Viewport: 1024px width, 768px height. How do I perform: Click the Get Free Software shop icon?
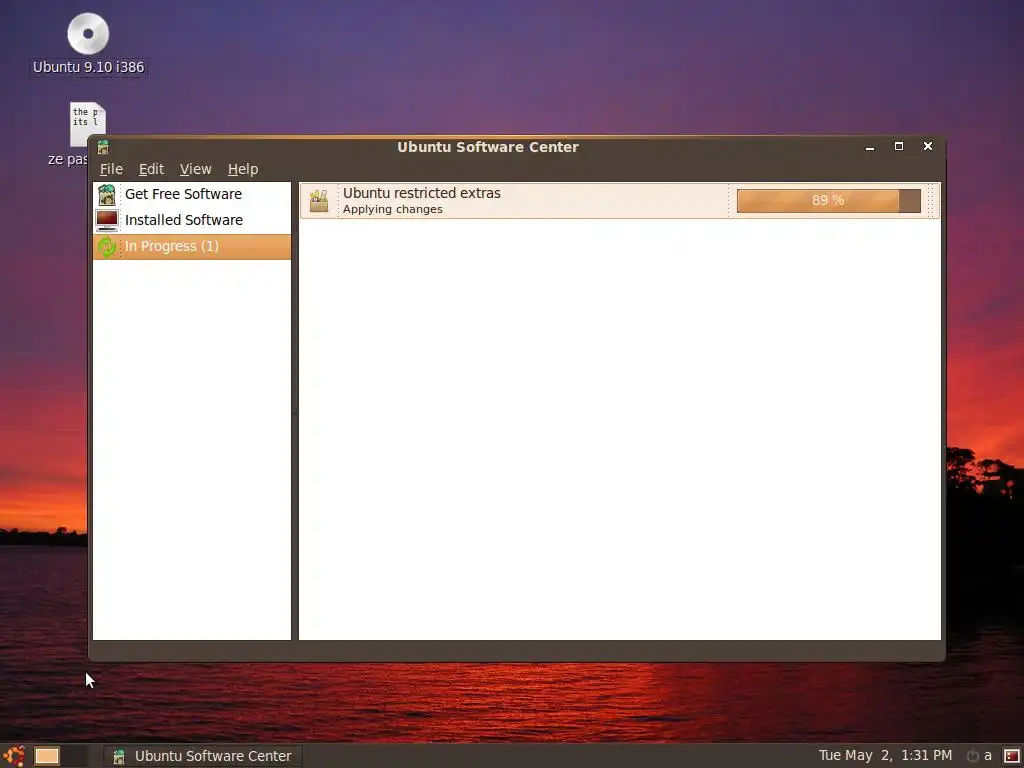106,195
